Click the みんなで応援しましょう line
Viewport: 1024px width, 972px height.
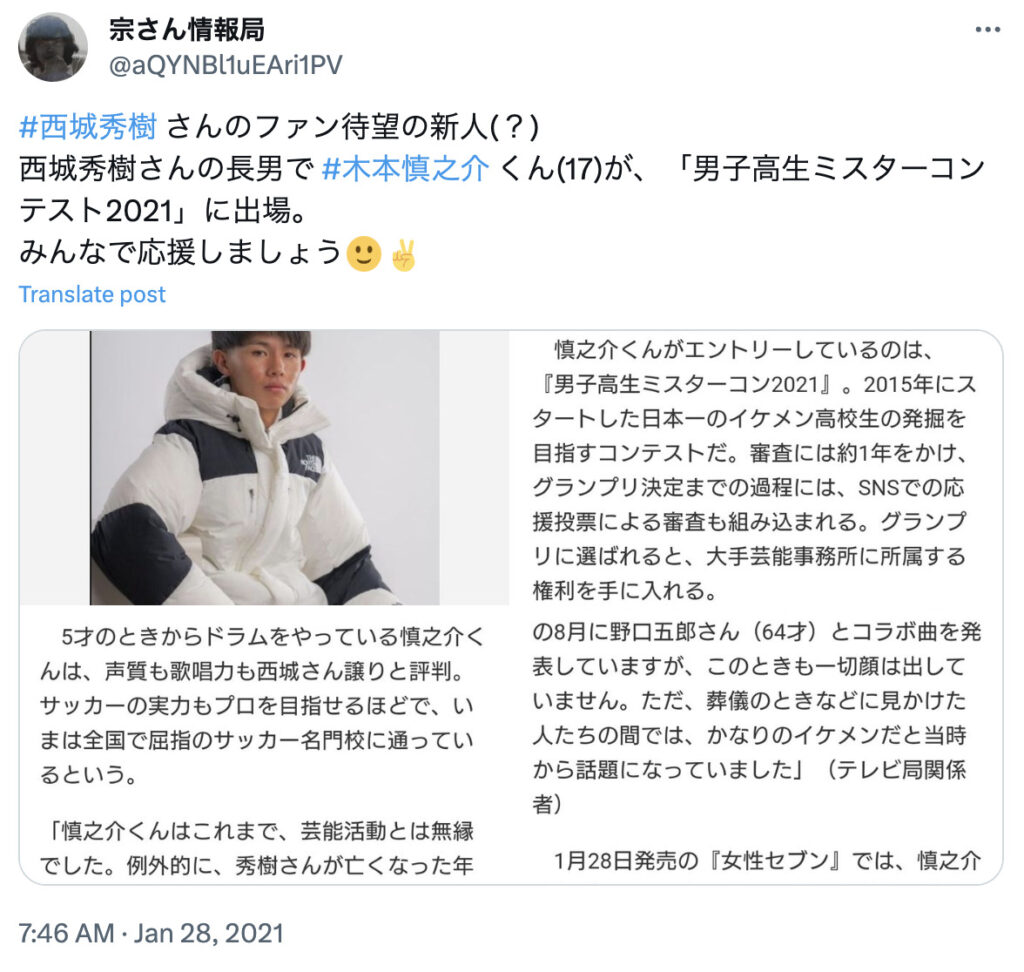(180, 253)
